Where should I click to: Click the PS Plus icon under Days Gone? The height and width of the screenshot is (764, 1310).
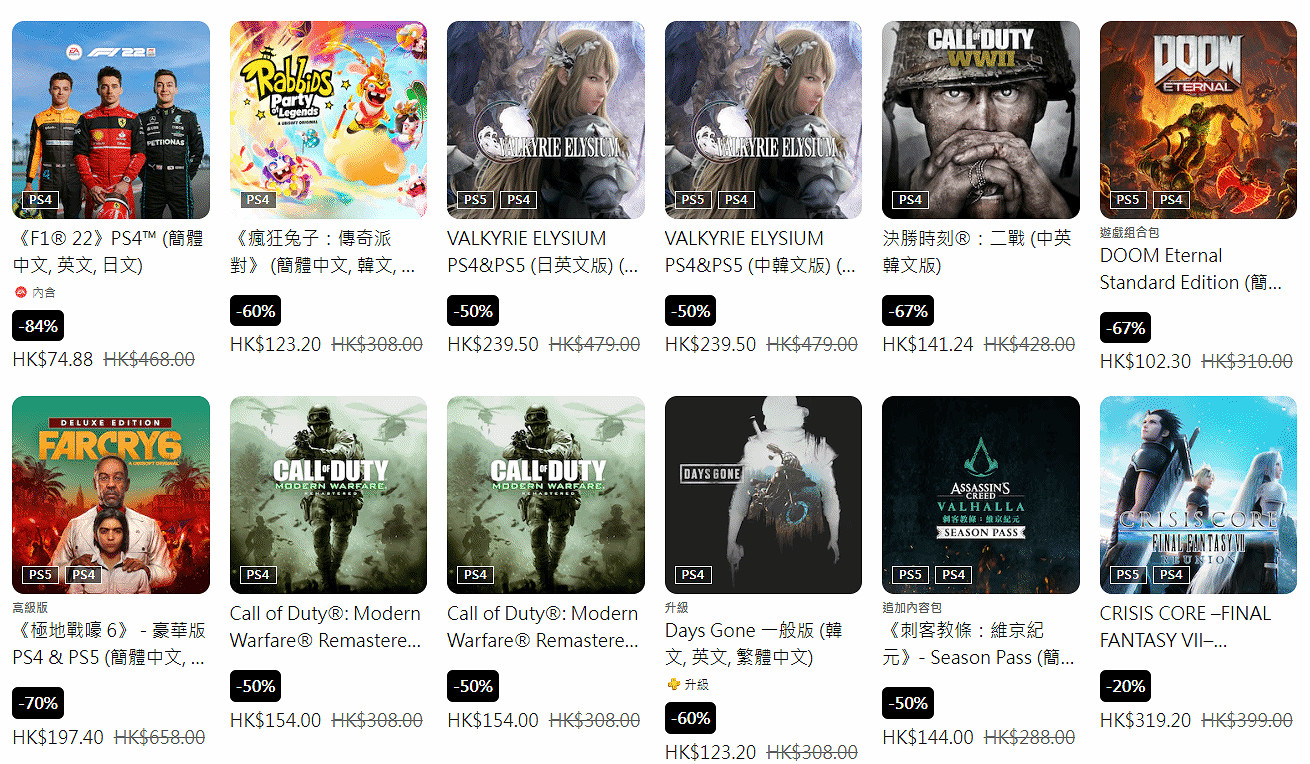tap(673, 684)
